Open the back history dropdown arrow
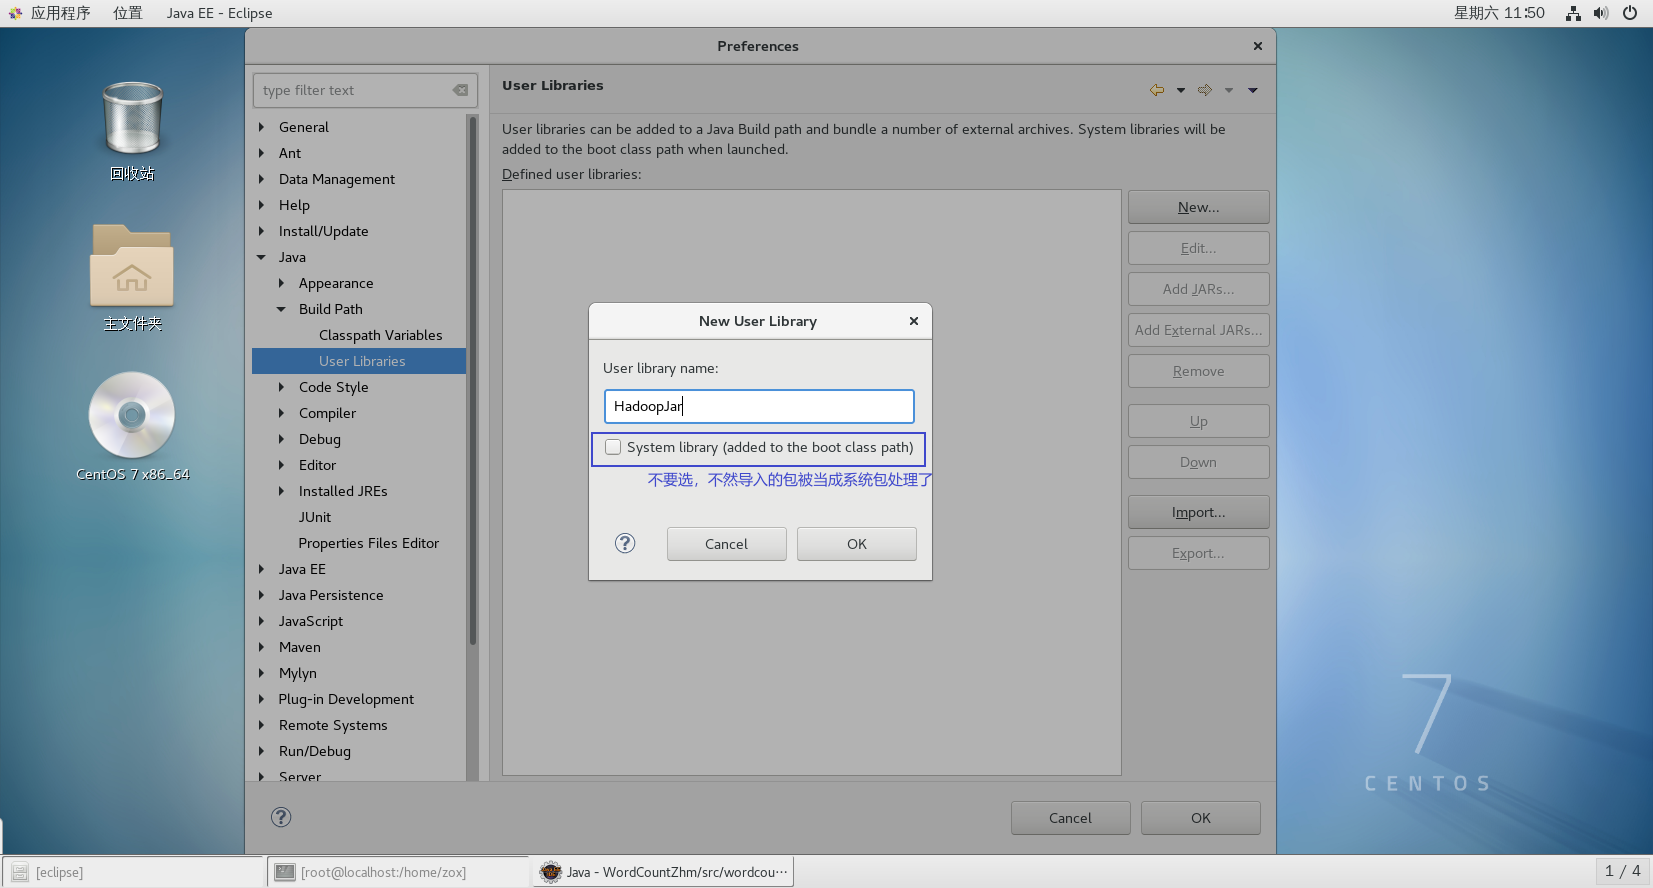The image size is (1653, 888). coord(1181,90)
